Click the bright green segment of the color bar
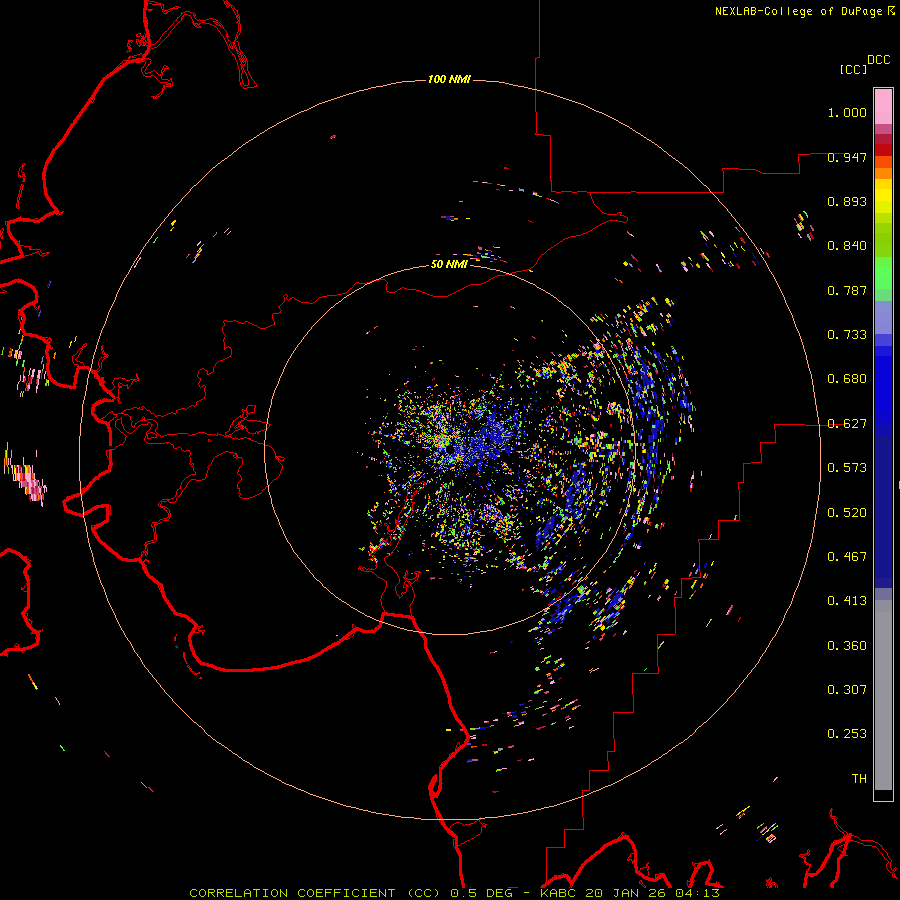 883,273
